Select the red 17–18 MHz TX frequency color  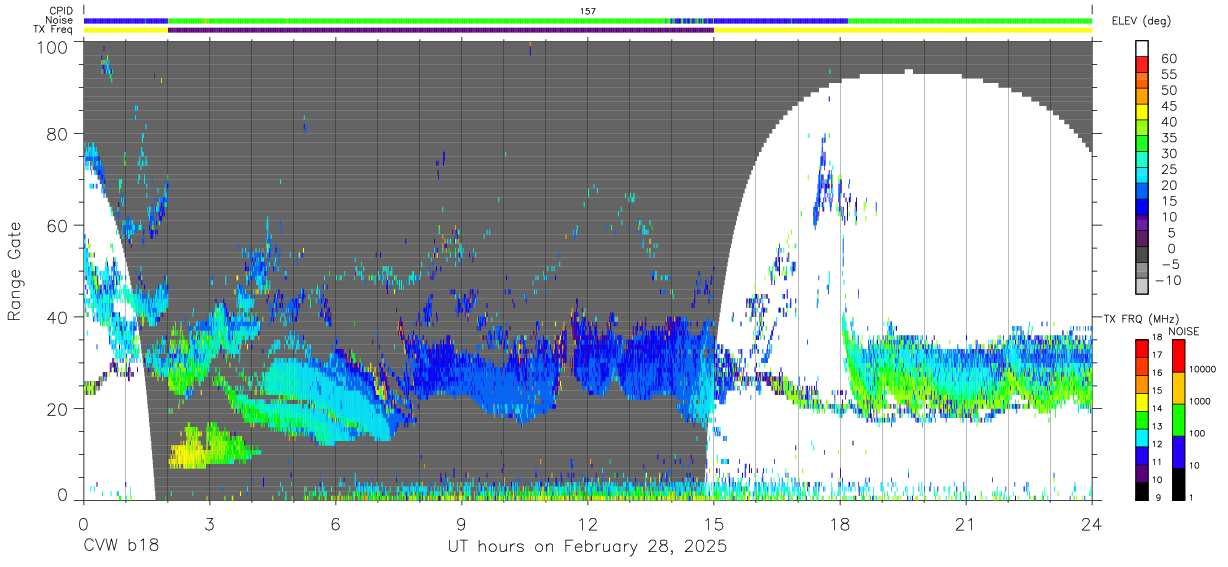coord(1141,348)
